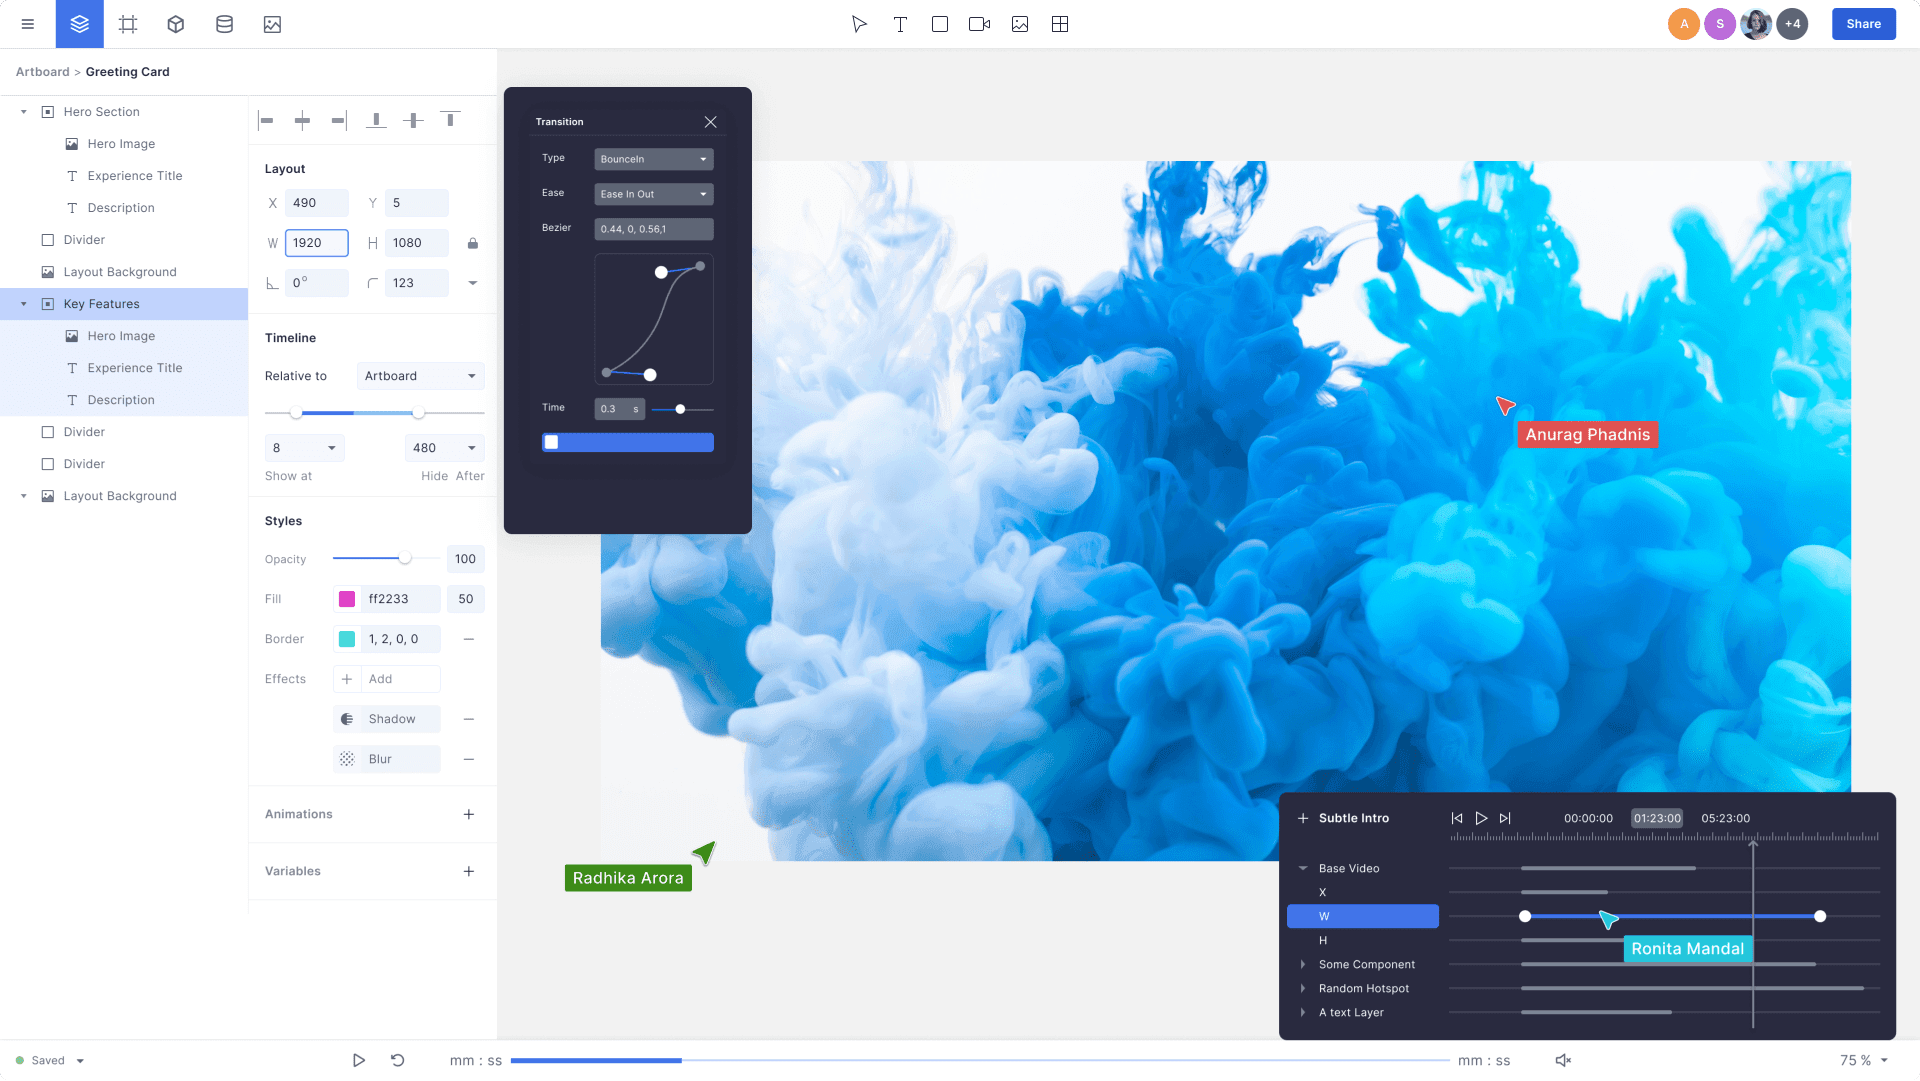Add a new animation with plus

468,814
